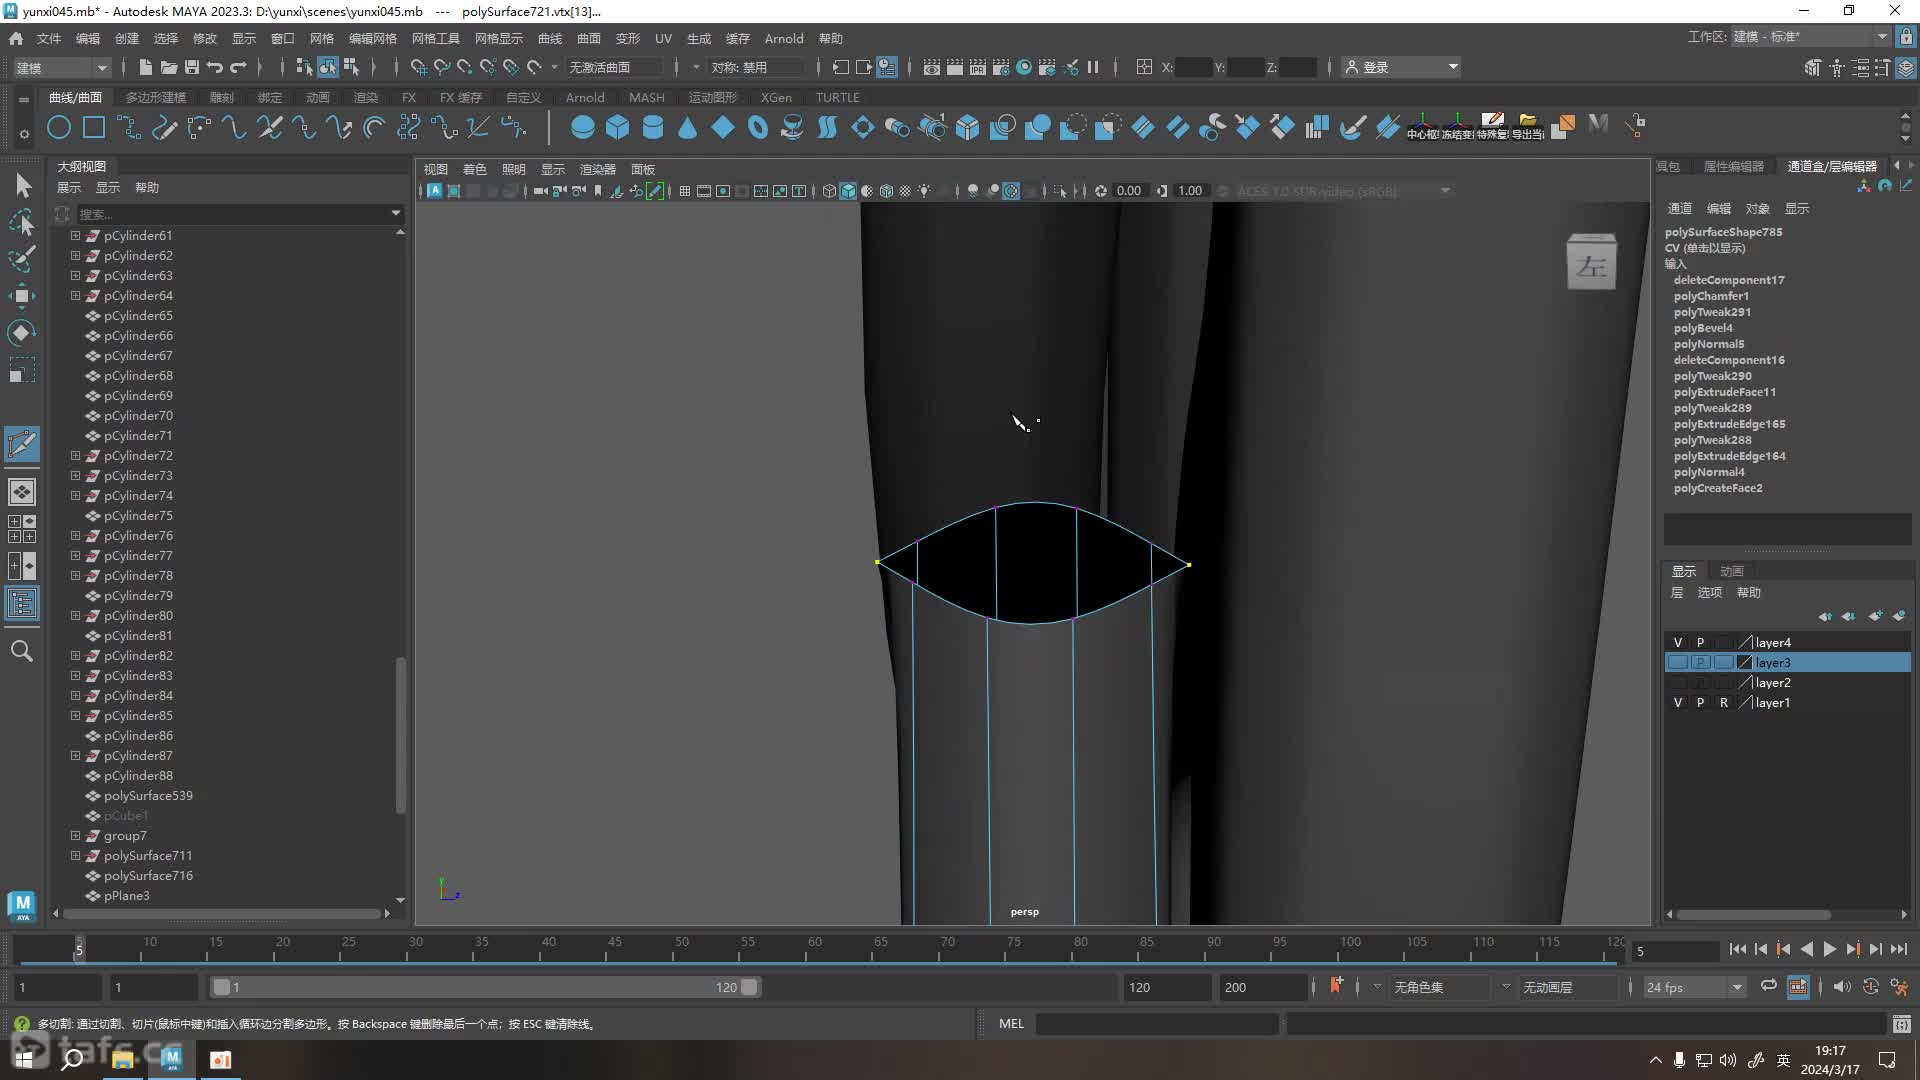This screenshot has height=1080, width=1920.
Task: Toggle visibility V for layer4
Action: point(1677,642)
